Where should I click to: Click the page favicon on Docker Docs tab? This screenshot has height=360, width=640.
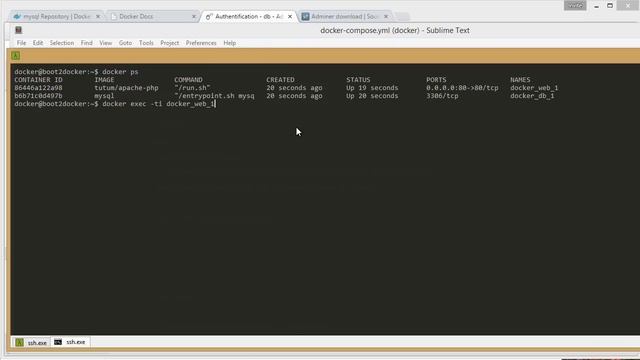(113, 16)
